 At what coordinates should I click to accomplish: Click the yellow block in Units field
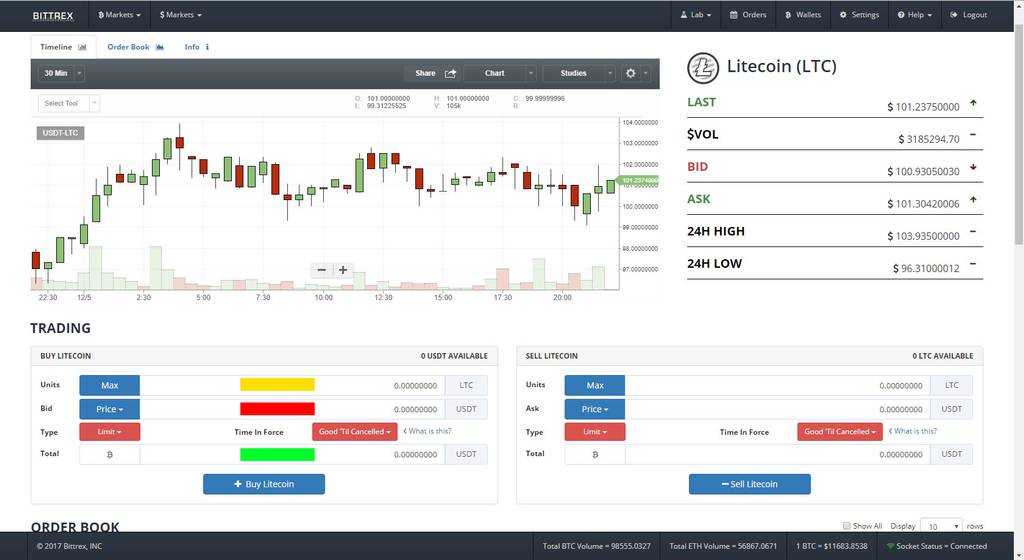277,385
